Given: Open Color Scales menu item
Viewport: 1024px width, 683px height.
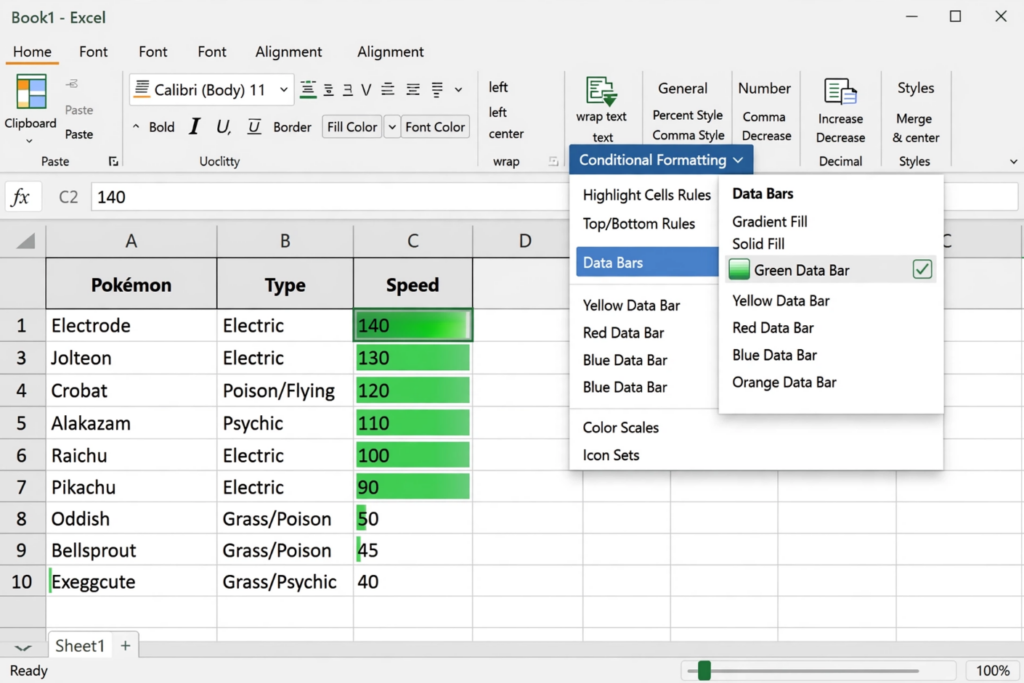Looking at the screenshot, I should pos(620,428).
